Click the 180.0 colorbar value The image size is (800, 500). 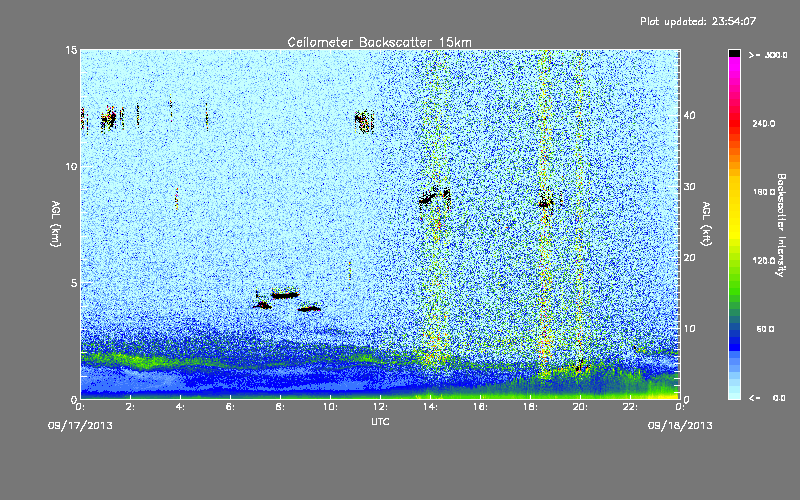tap(764, 192)
